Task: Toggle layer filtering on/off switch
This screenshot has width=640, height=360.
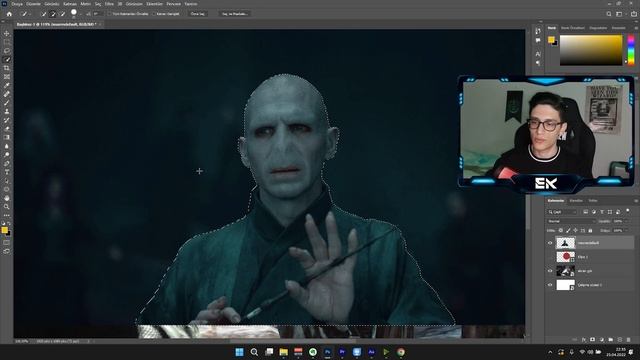Action: pos(628,211)
